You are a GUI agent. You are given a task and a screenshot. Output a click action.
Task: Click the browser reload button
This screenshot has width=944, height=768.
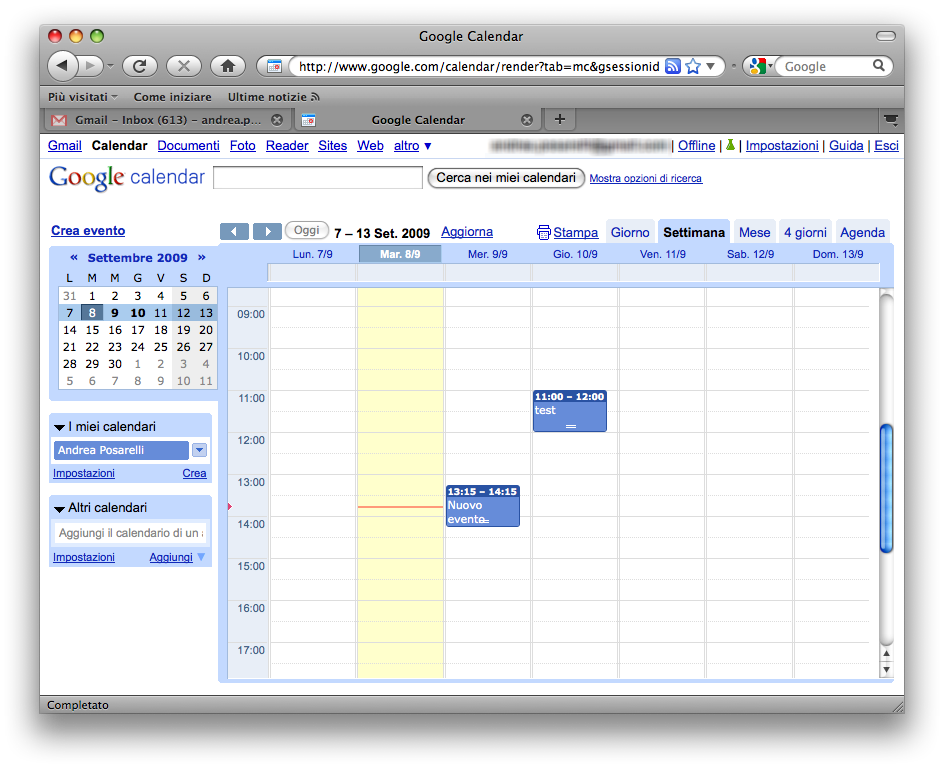(140, 66)
